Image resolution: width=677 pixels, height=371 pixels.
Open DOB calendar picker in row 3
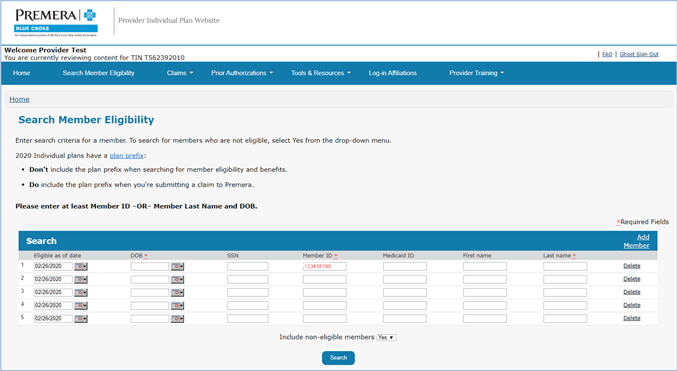click(x=177, y=293)
